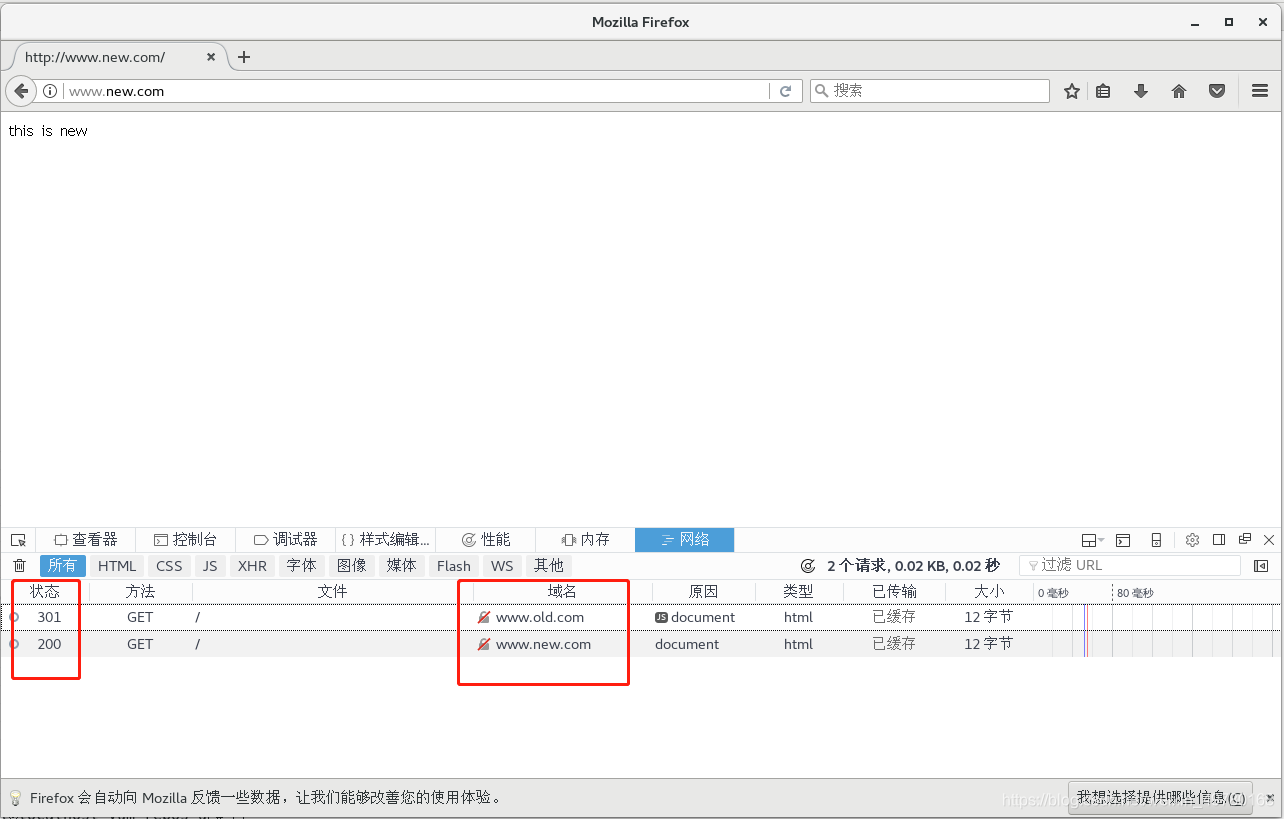Switch to 控制台 console tab
The width and height of the screenshot is (1284, 819).
(x=185, y=540)
